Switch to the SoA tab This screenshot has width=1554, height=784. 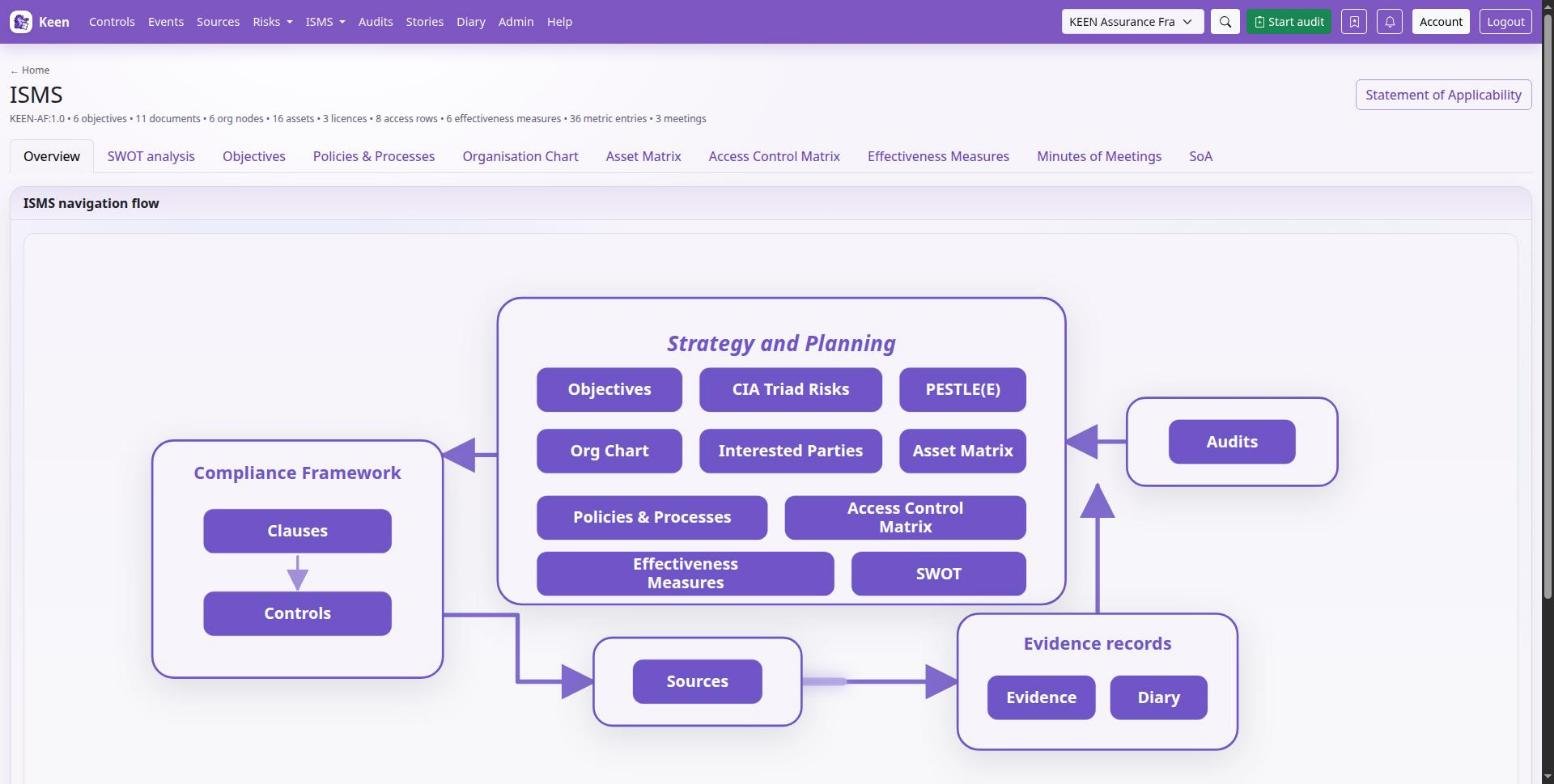pyautogui.click(x=1201, y=156)
